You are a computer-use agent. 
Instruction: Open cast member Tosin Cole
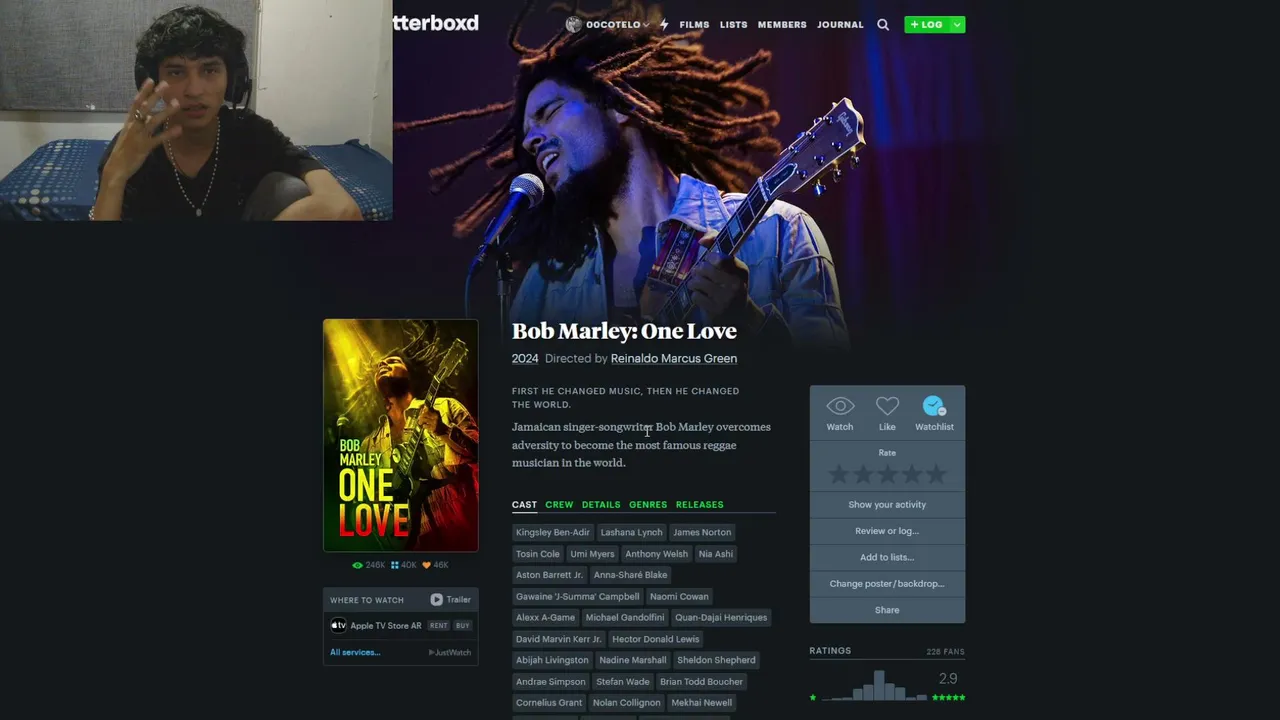click(538, 554)
